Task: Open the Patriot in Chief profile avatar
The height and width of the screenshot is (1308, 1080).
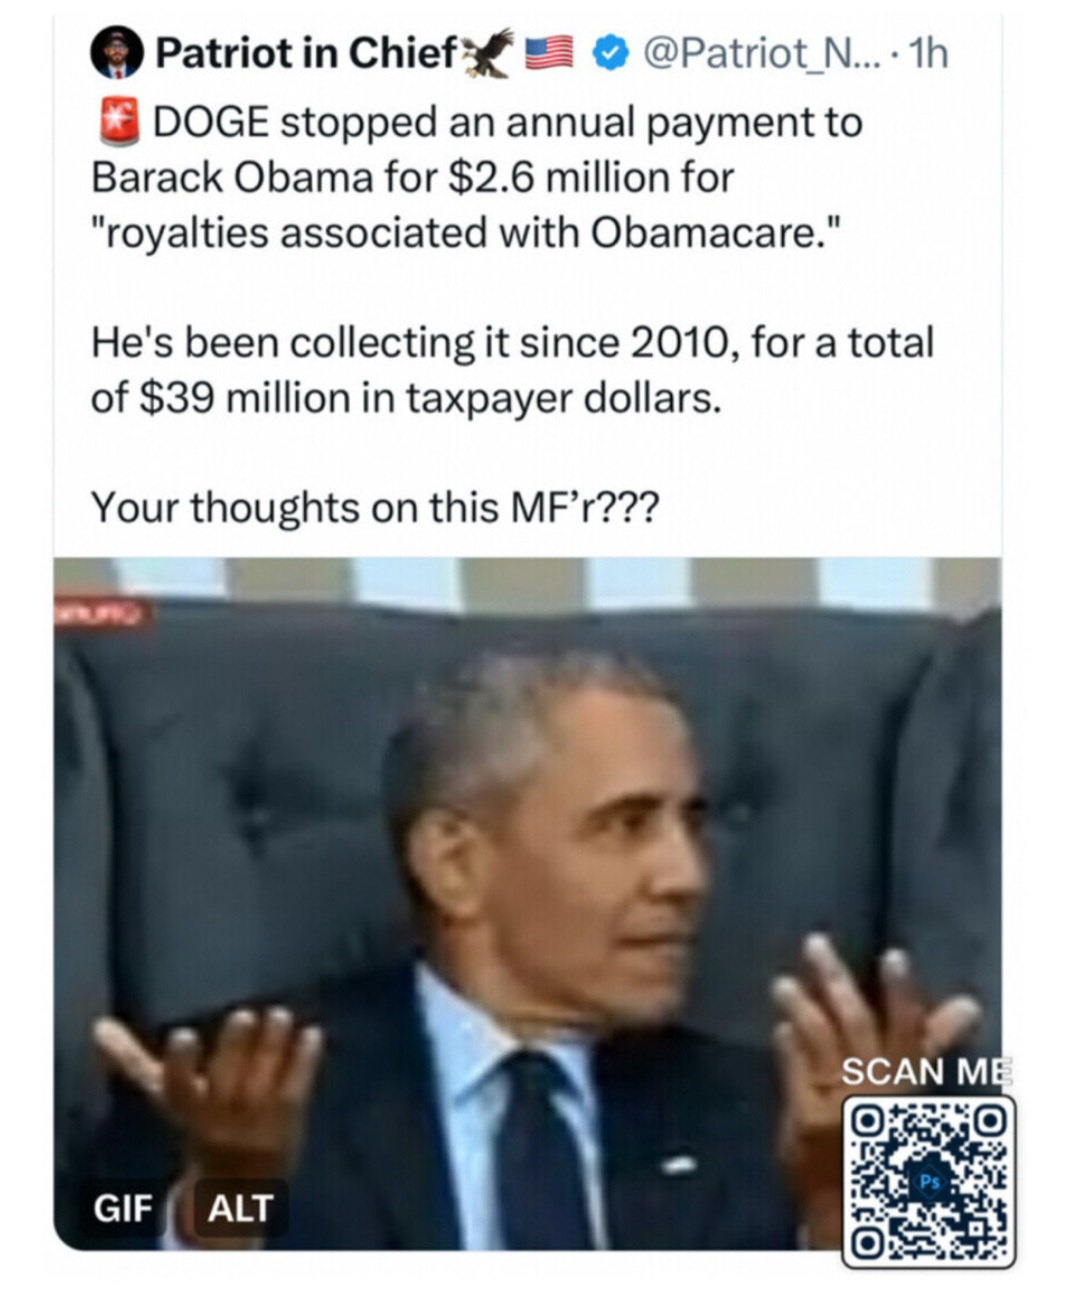Action: coord(116,52)
